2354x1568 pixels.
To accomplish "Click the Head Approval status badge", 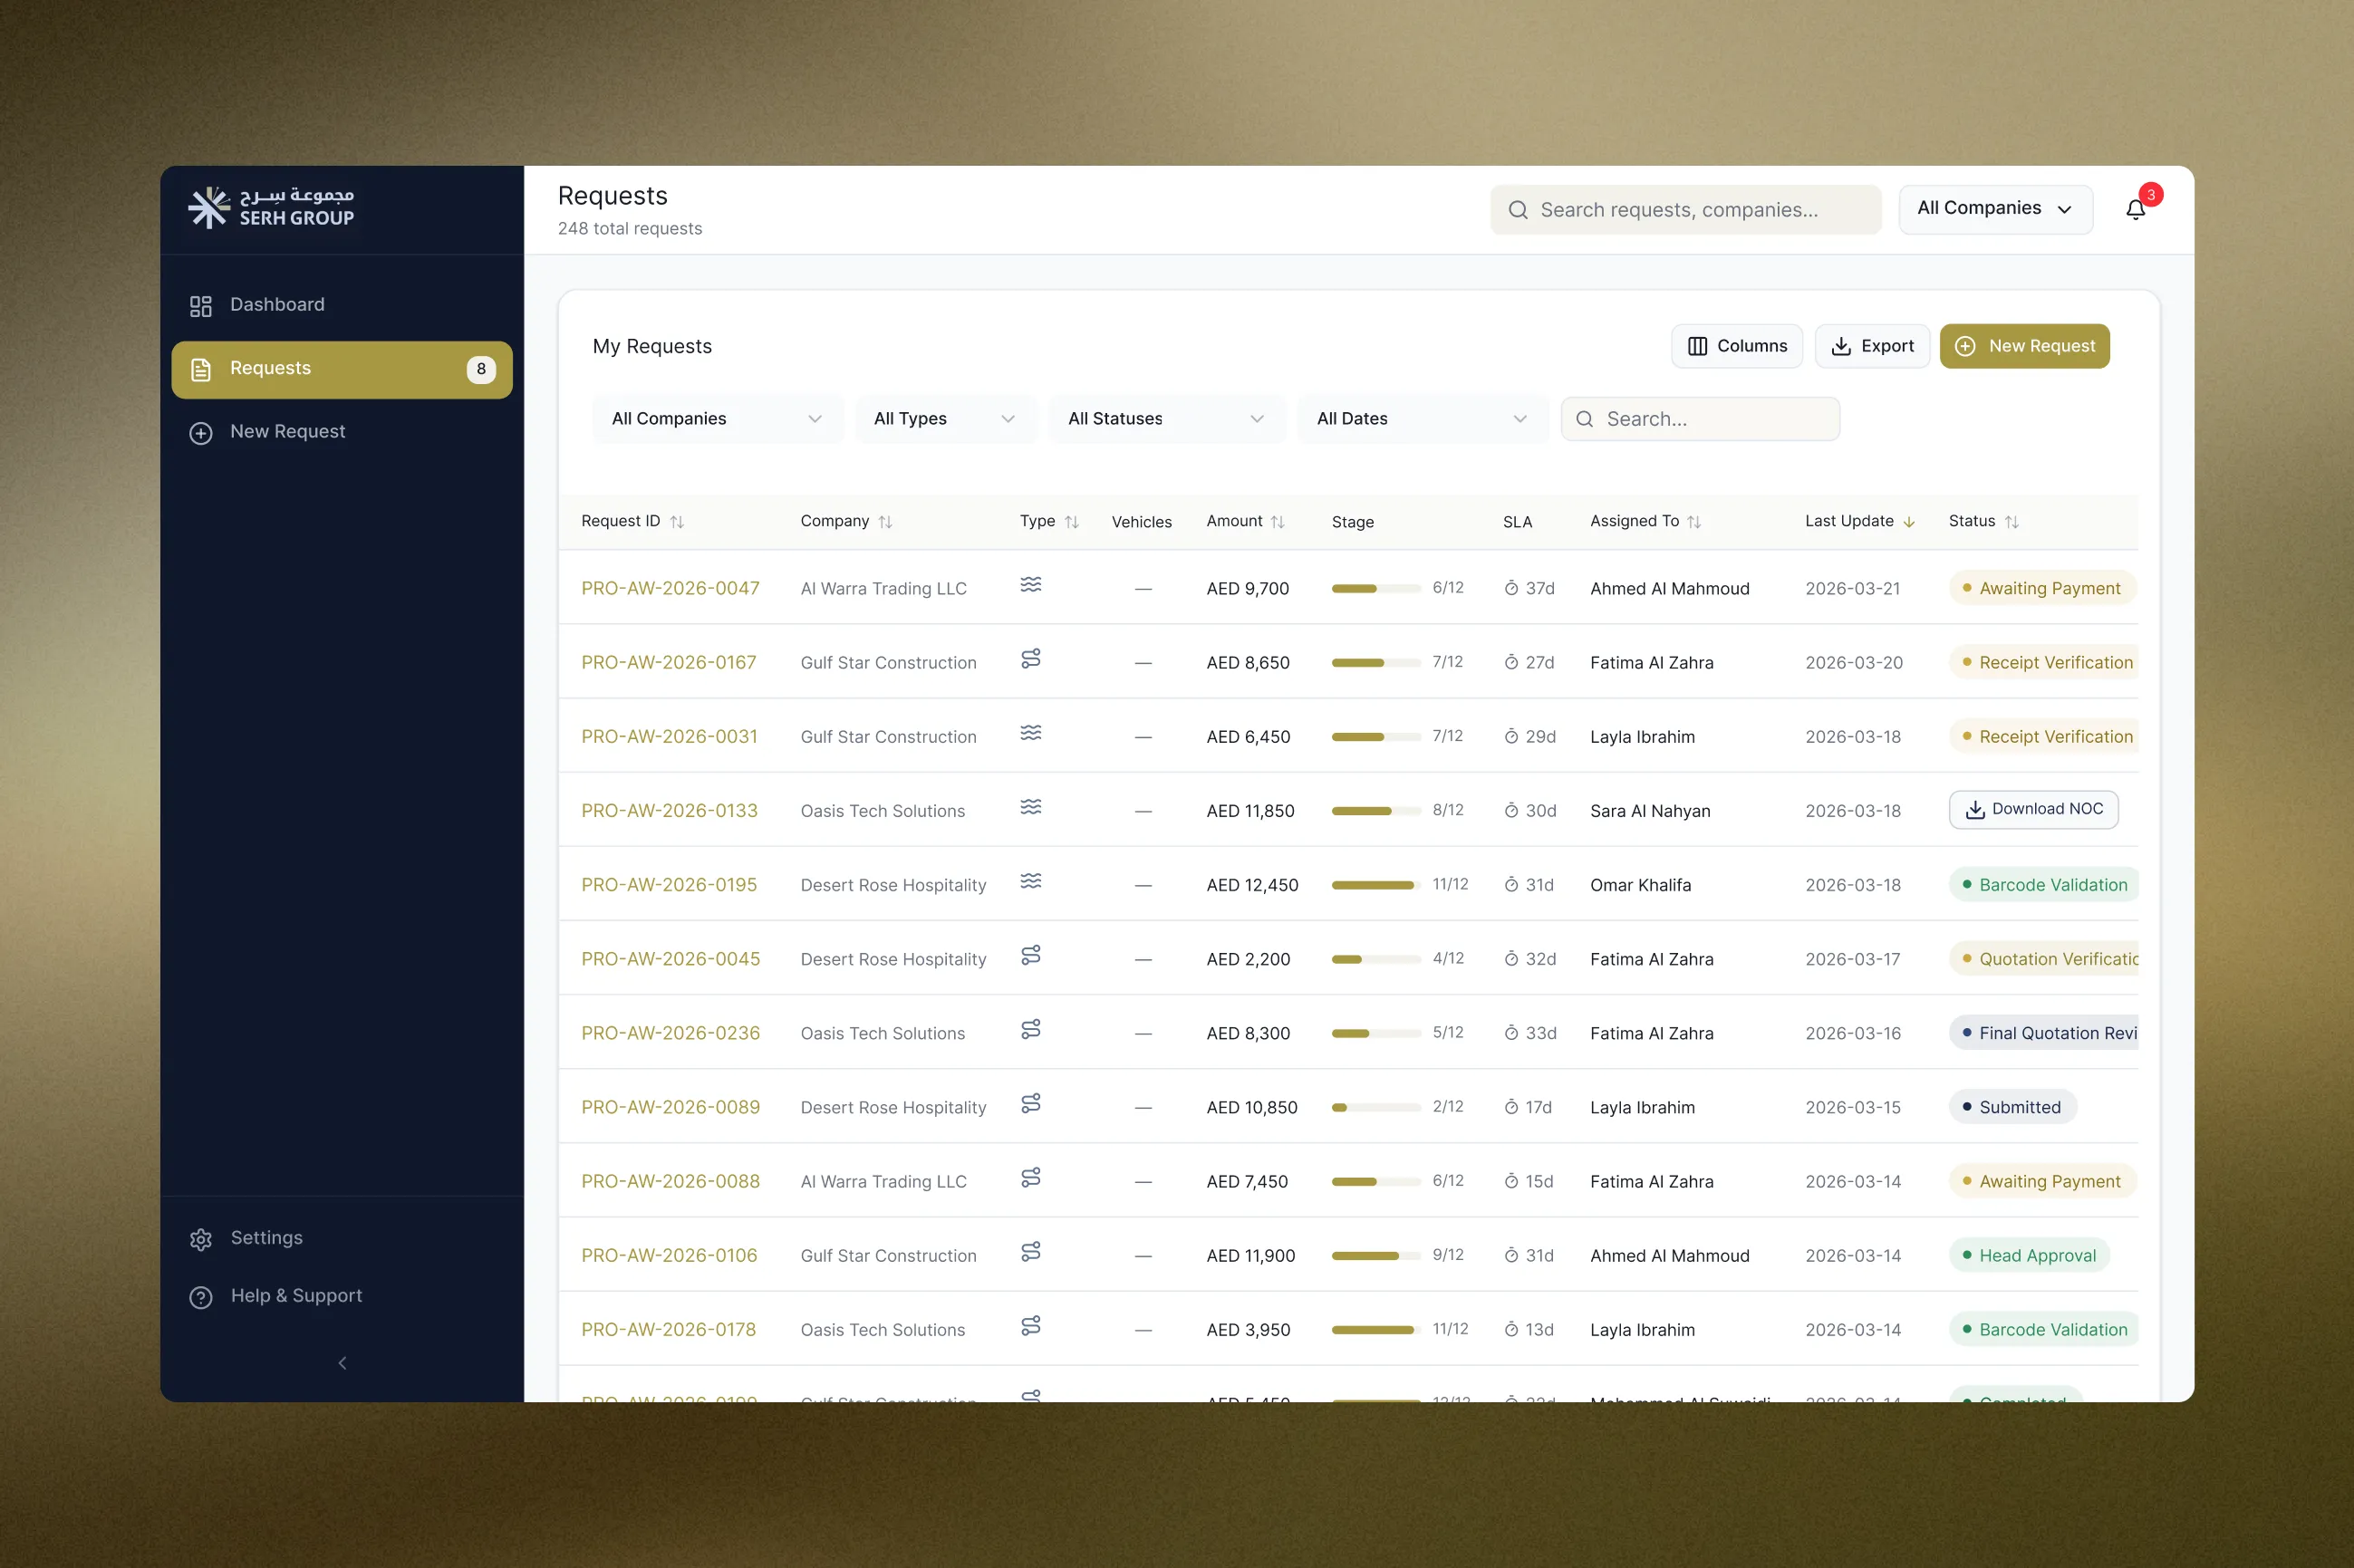I will (2029, 1255).
